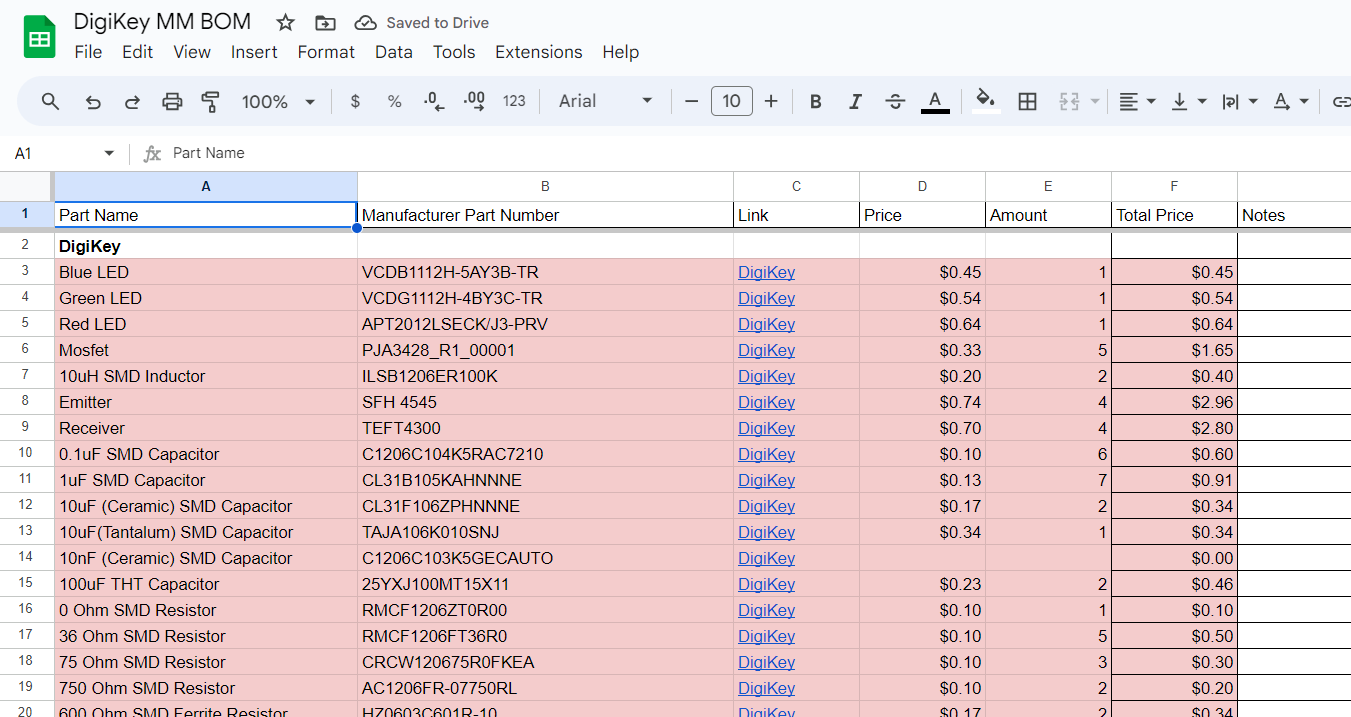Open the Arial font dropdown
Image resolution: width=1351 pixels, height=717 pixels.
click(606, 101)
